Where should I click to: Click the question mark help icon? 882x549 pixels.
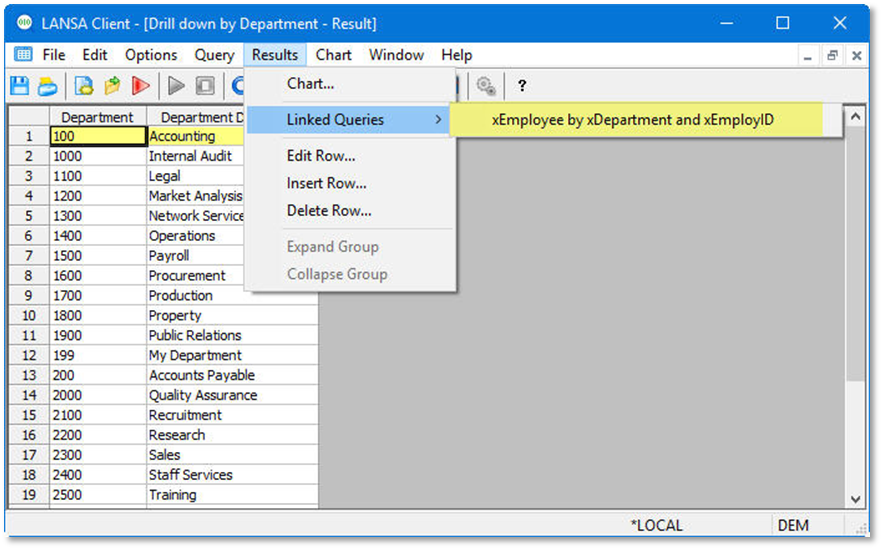pyautogui.click(x=522, y=86)
